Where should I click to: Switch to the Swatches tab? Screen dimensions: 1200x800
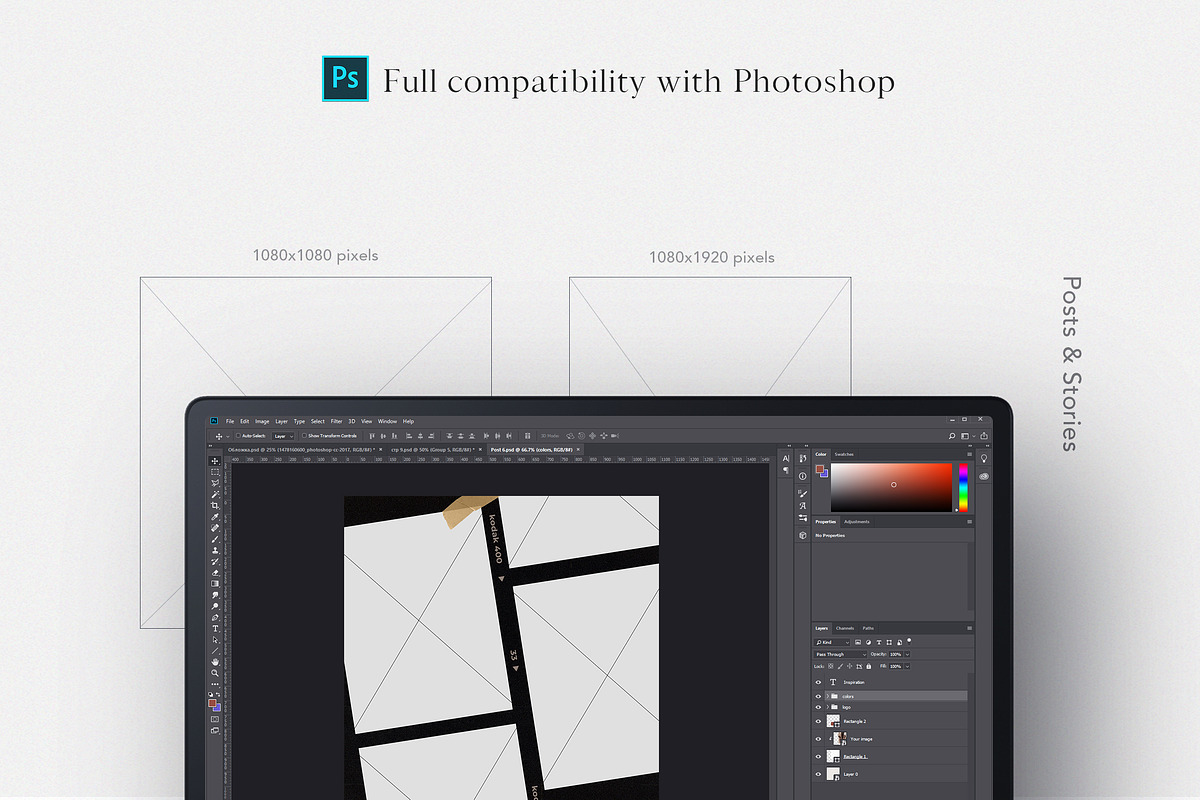tap(844, 454)
